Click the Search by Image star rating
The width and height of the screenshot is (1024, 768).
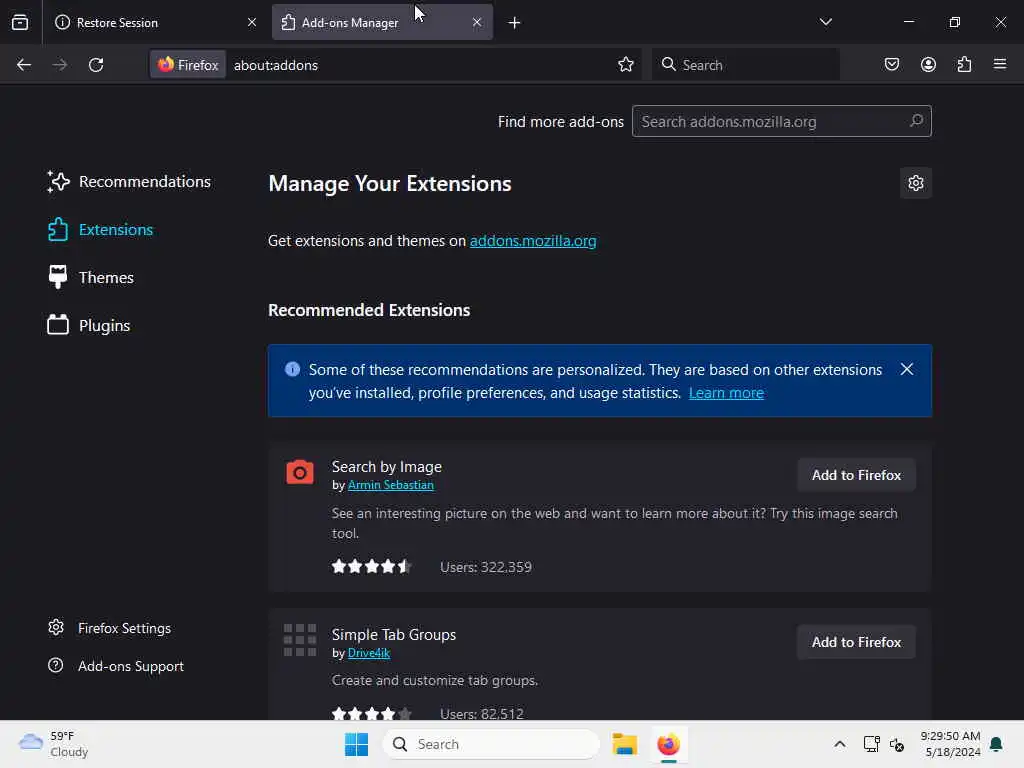click(x=372, y=566)
